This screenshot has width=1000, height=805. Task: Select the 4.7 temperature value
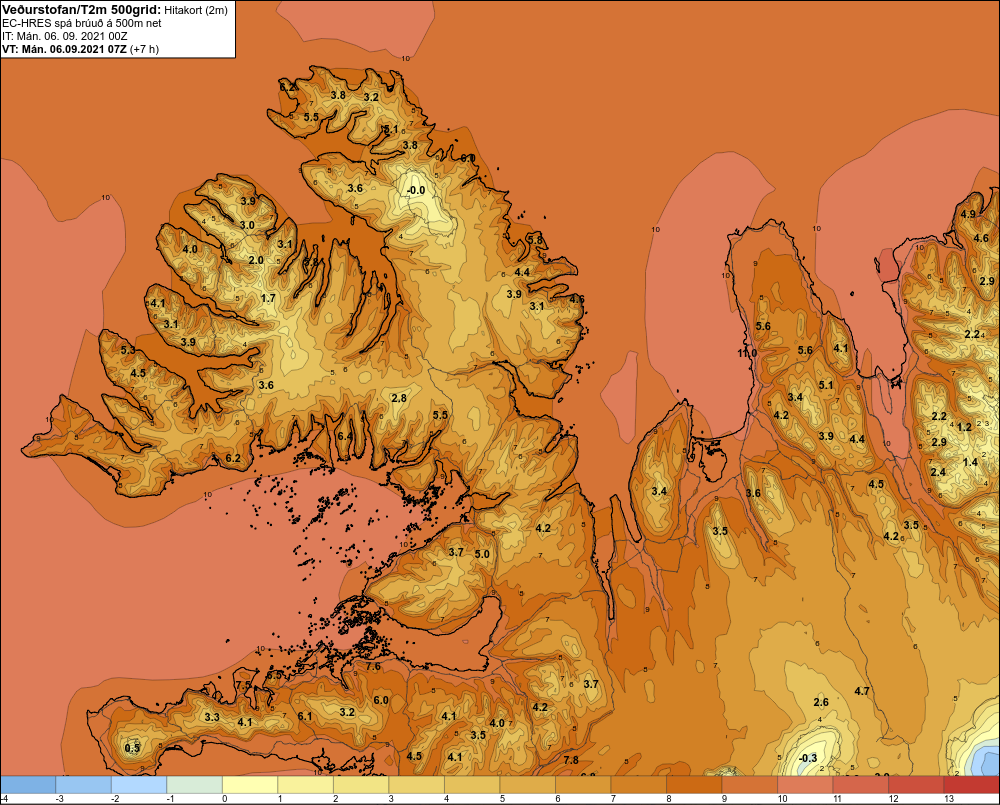(x=862, y=691)
